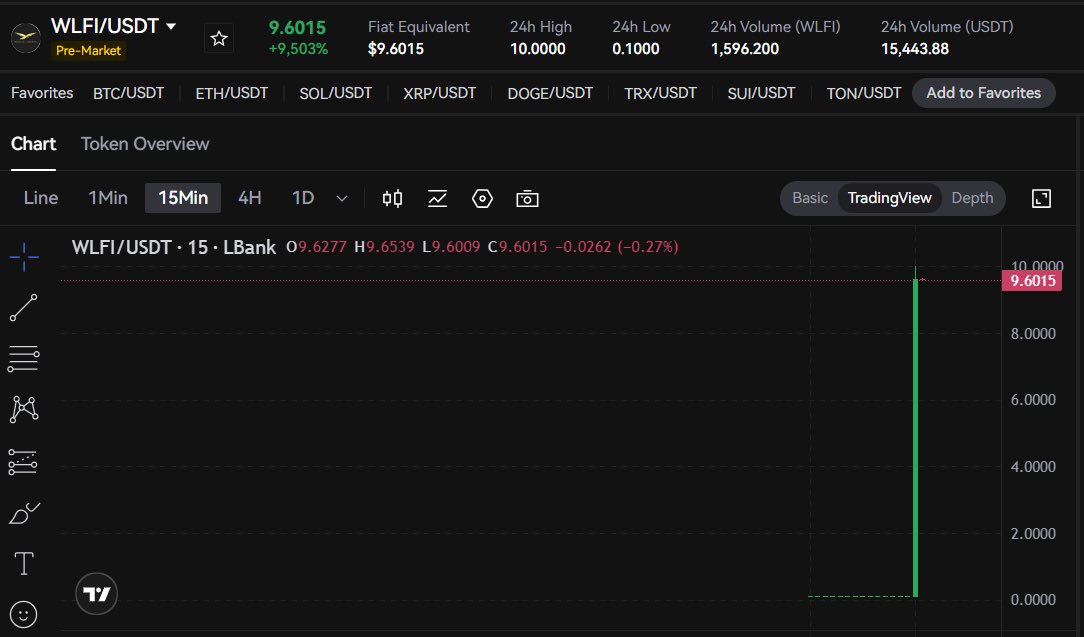The image size is (1084, 637).
Task: Select the trend line drawing tool
Action: [24, 308]
